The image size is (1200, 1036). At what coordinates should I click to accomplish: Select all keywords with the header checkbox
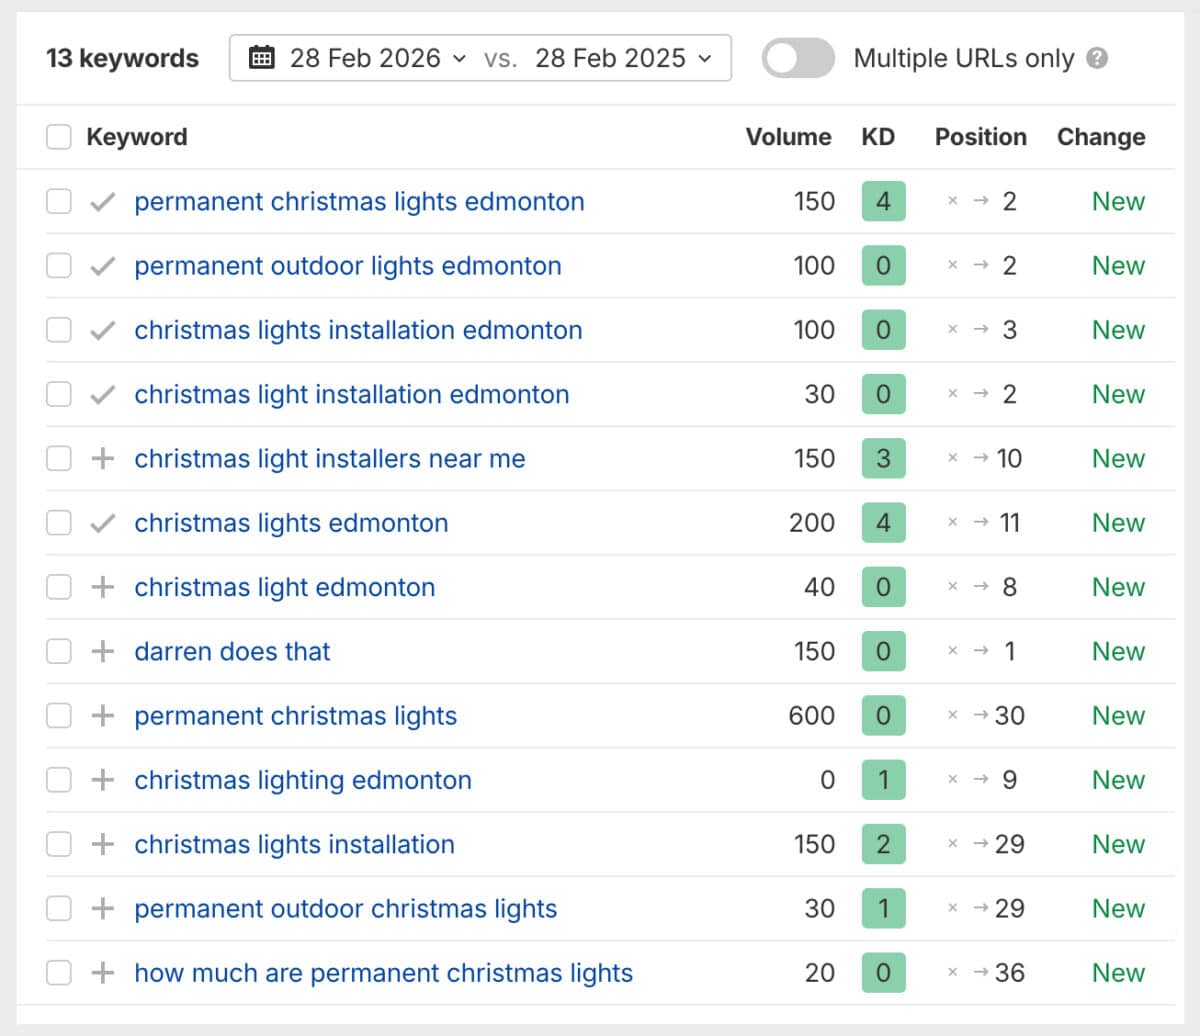tap(57, 136)
